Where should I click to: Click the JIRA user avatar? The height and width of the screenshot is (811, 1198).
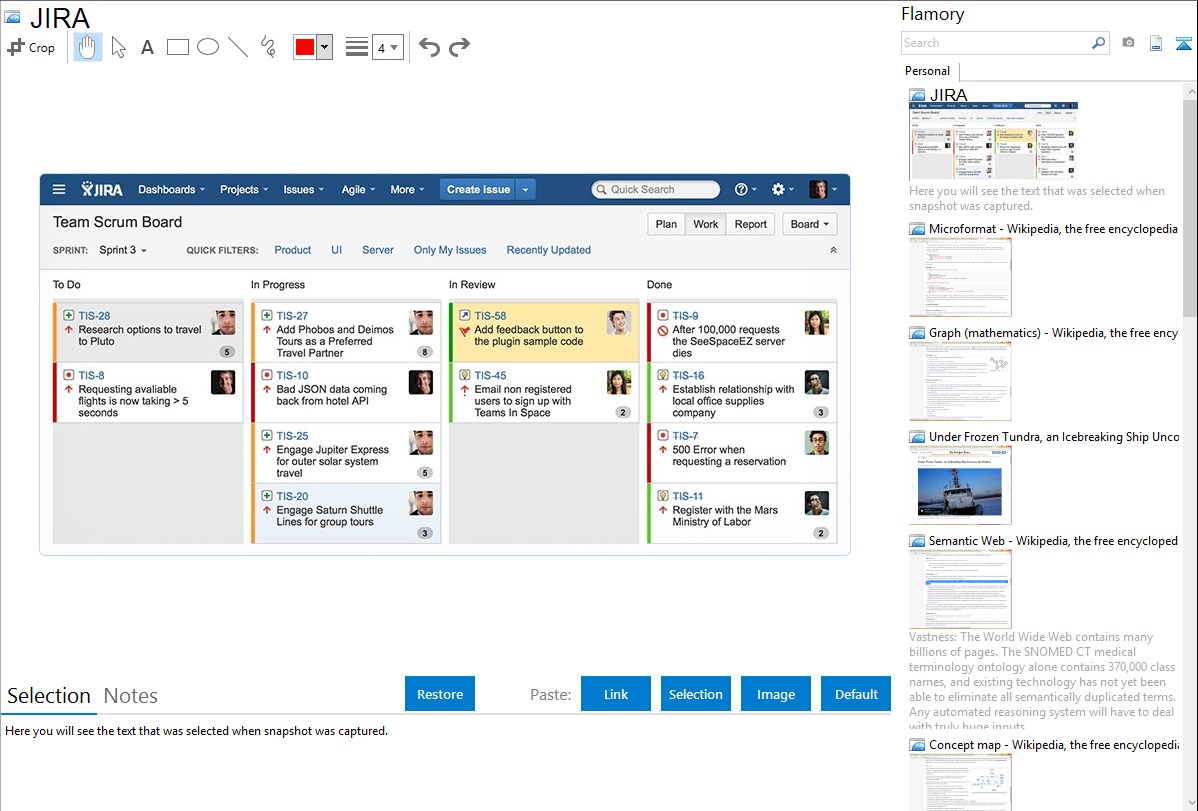point(818,190)
